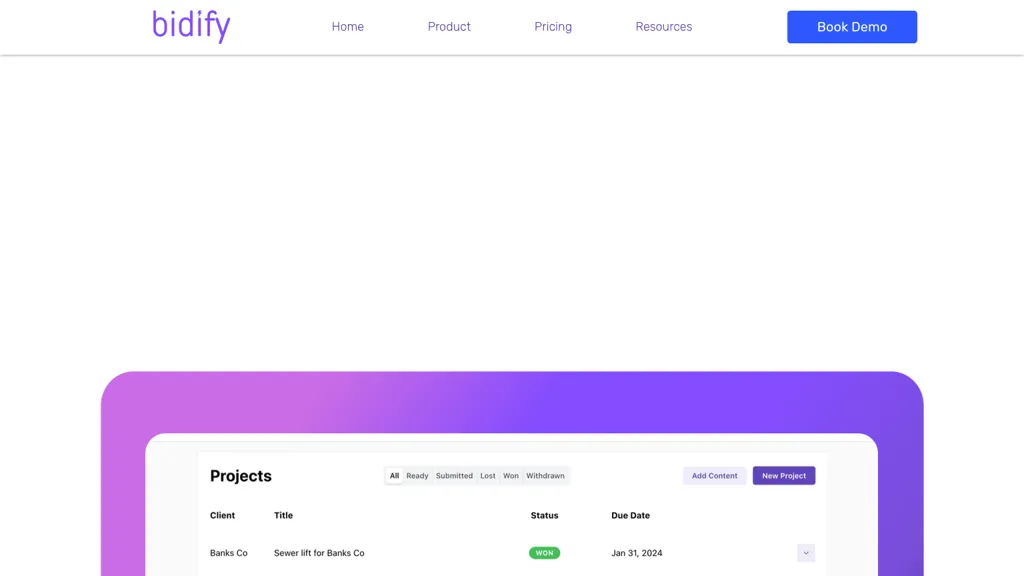The height and width of the screenshot is (576, 1024).
Task: Create a New Project
Action: [783, 476]
